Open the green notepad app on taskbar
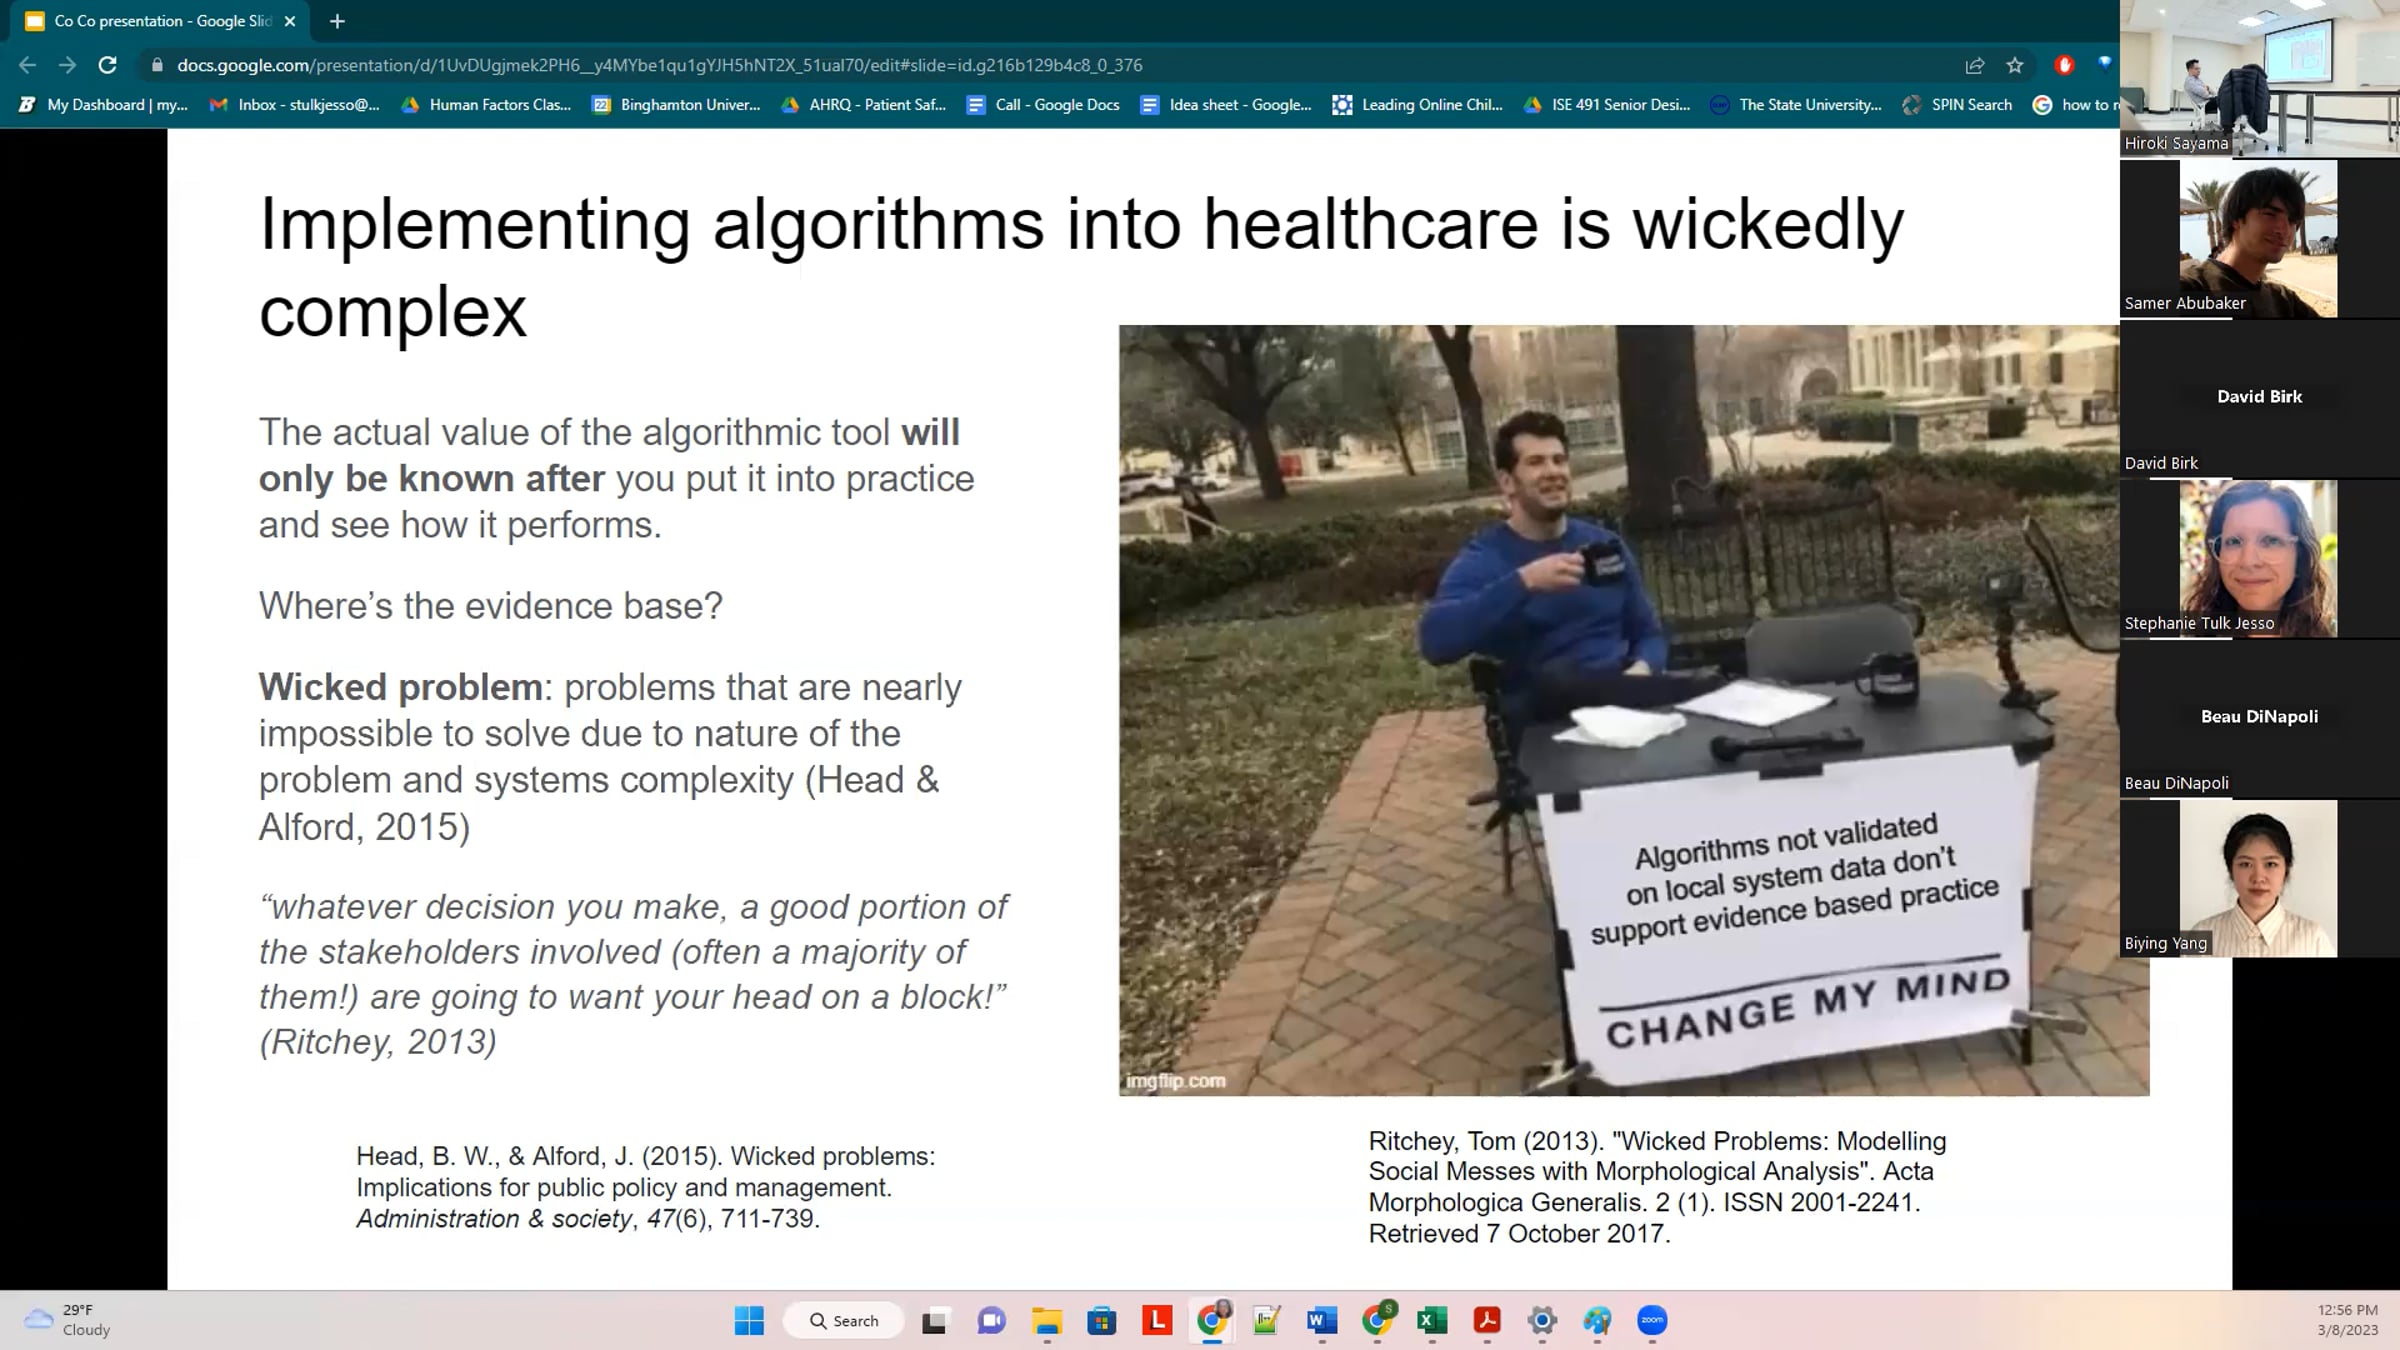 [x=1267, y=1321]
